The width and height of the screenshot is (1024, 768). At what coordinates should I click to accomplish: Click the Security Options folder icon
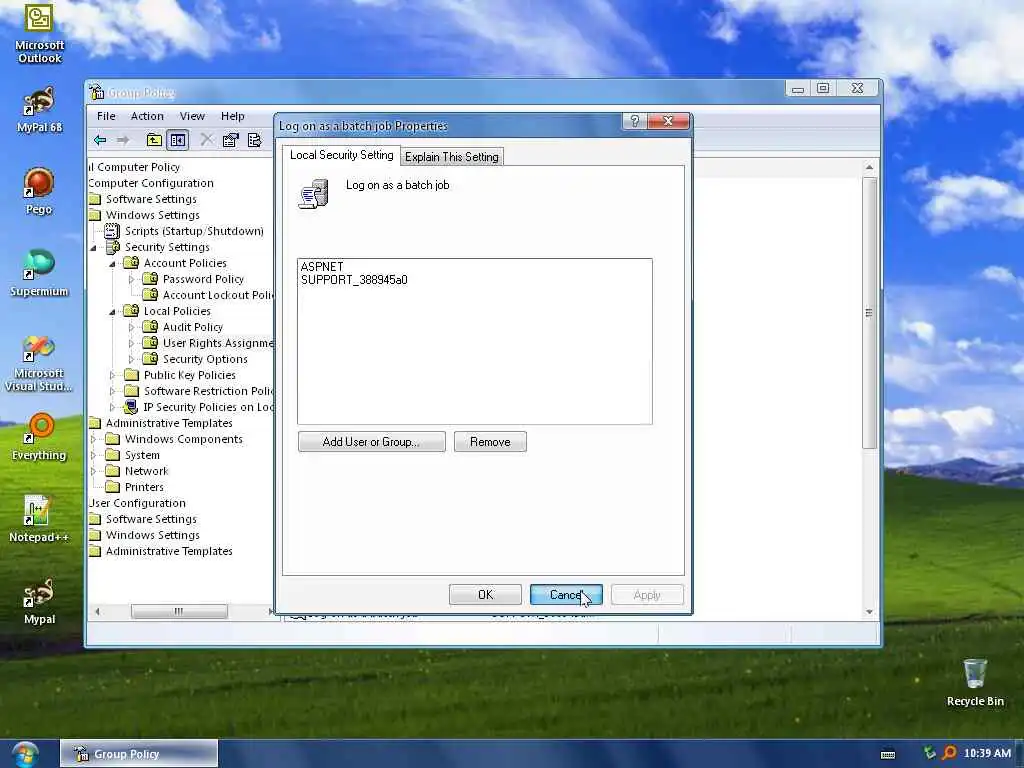click(150, 359)
